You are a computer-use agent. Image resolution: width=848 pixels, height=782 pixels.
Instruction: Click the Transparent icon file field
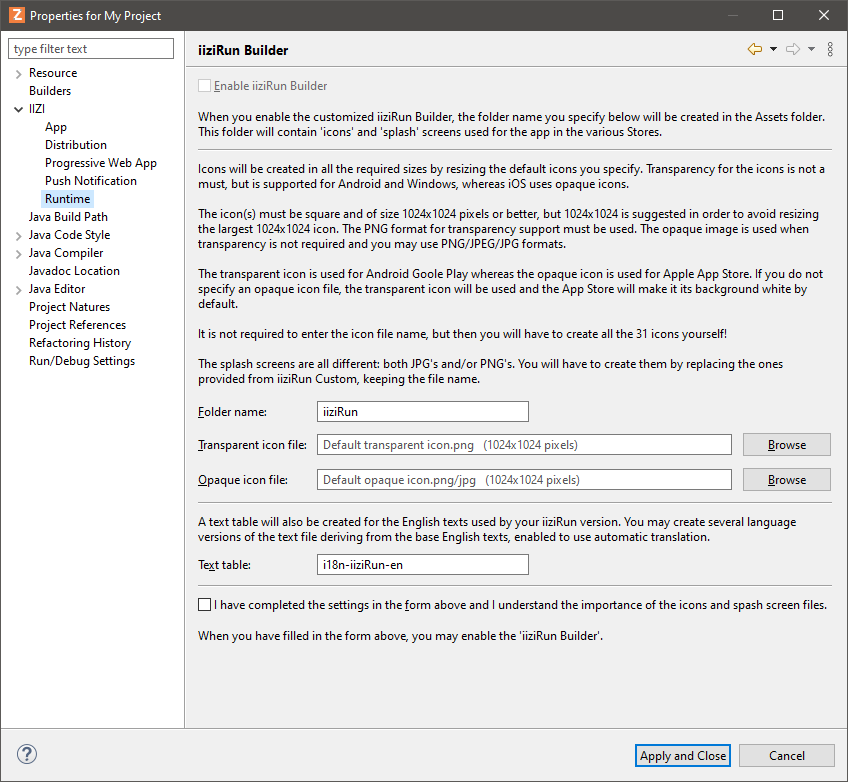[x=524, y=445]
